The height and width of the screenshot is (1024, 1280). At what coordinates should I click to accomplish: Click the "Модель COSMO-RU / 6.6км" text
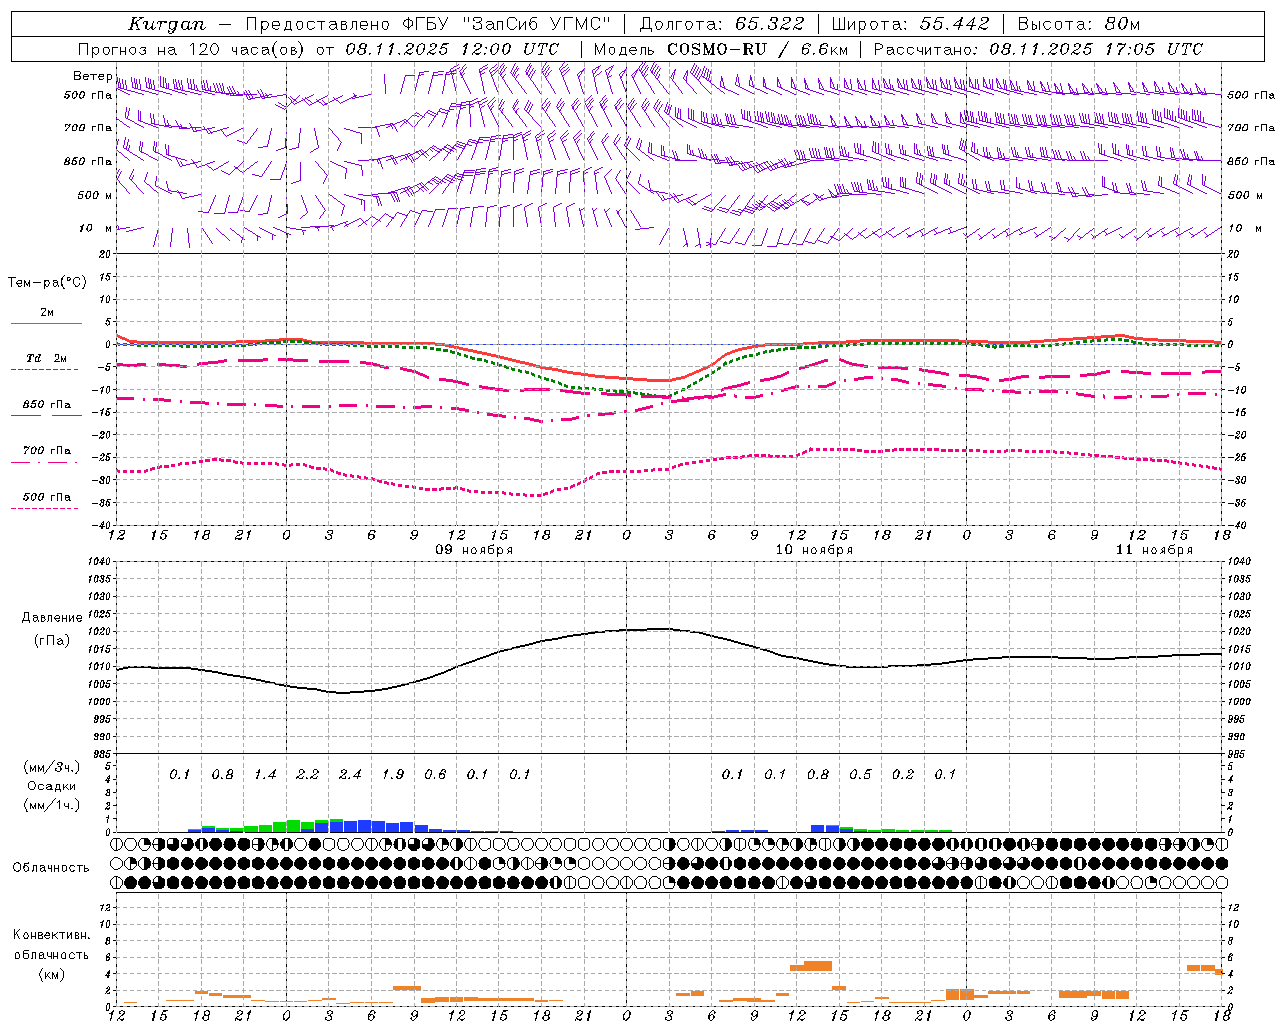click(721, 49)
